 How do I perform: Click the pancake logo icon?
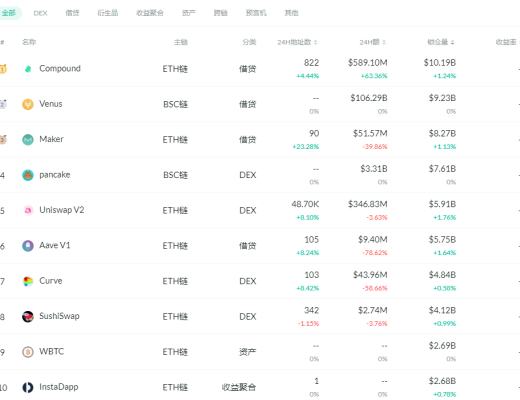pyautogui.click(x=28, y=175)
